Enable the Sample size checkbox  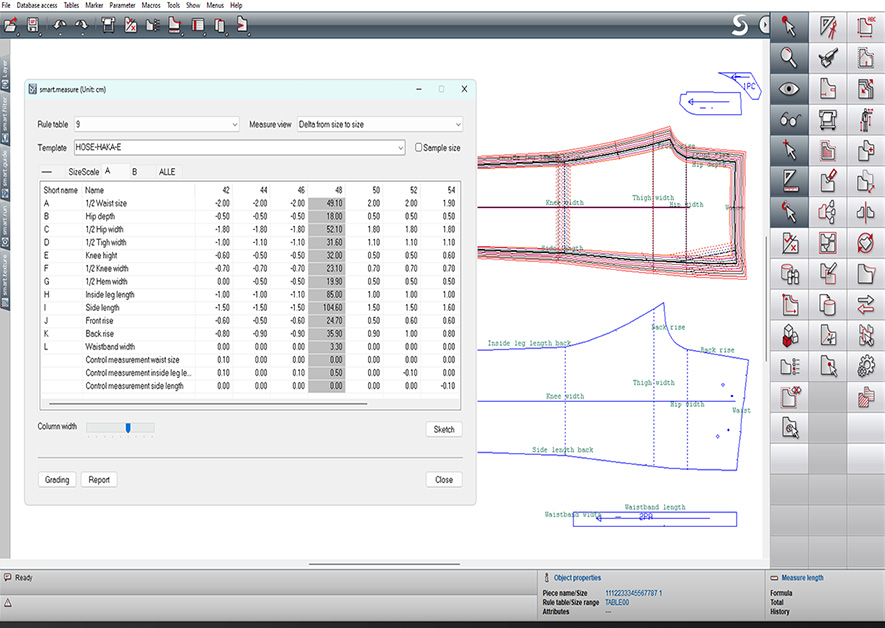[x=419, y=148]
